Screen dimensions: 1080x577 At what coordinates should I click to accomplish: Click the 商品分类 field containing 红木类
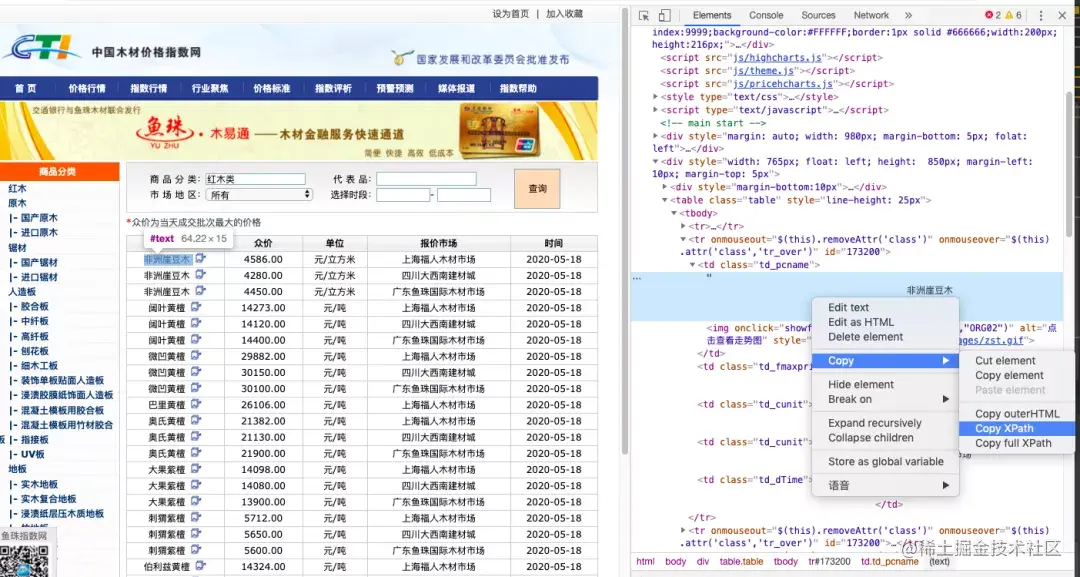pyautogui.click(x=255, y=179)
